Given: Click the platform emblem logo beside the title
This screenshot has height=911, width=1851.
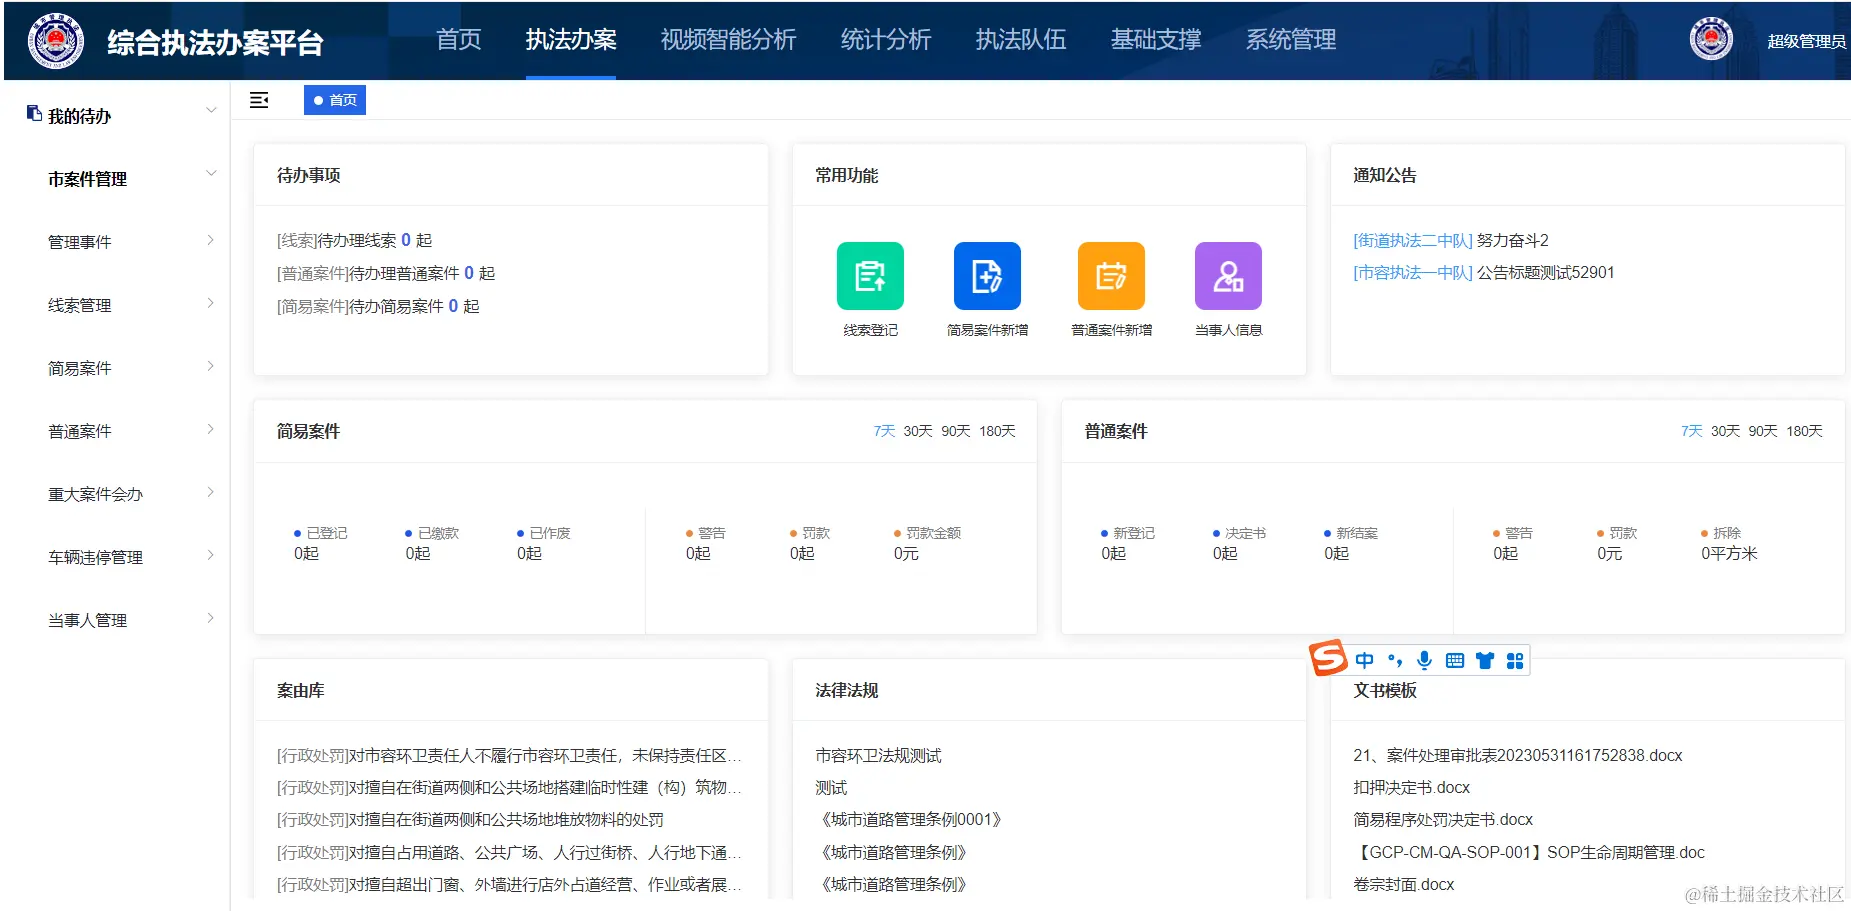Looking at the screenshot, I should point(56,41).
